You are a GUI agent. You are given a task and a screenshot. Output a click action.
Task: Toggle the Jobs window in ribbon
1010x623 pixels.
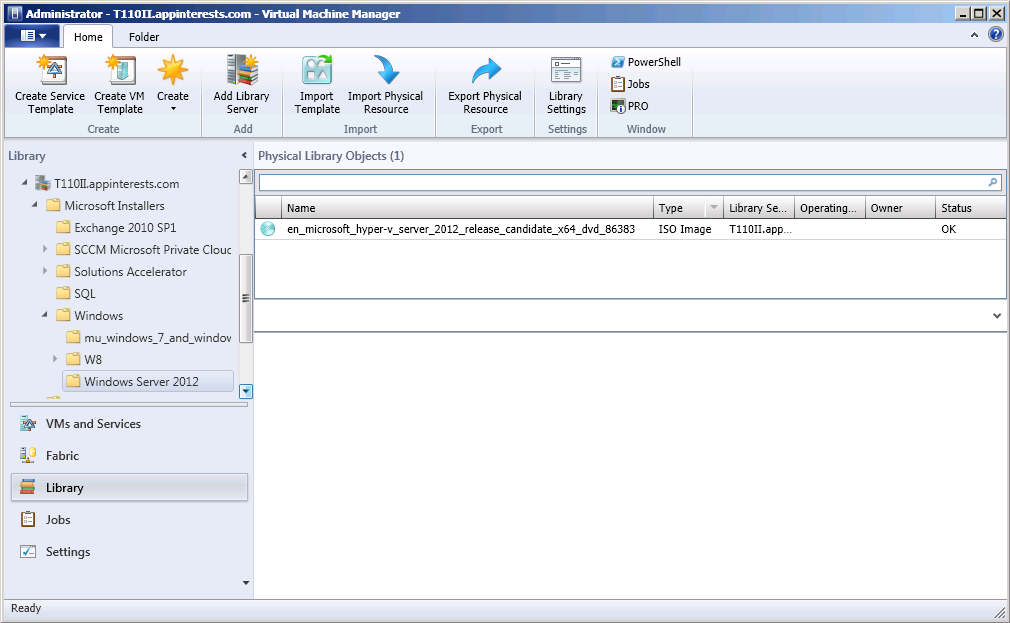[x=630, y=84]
